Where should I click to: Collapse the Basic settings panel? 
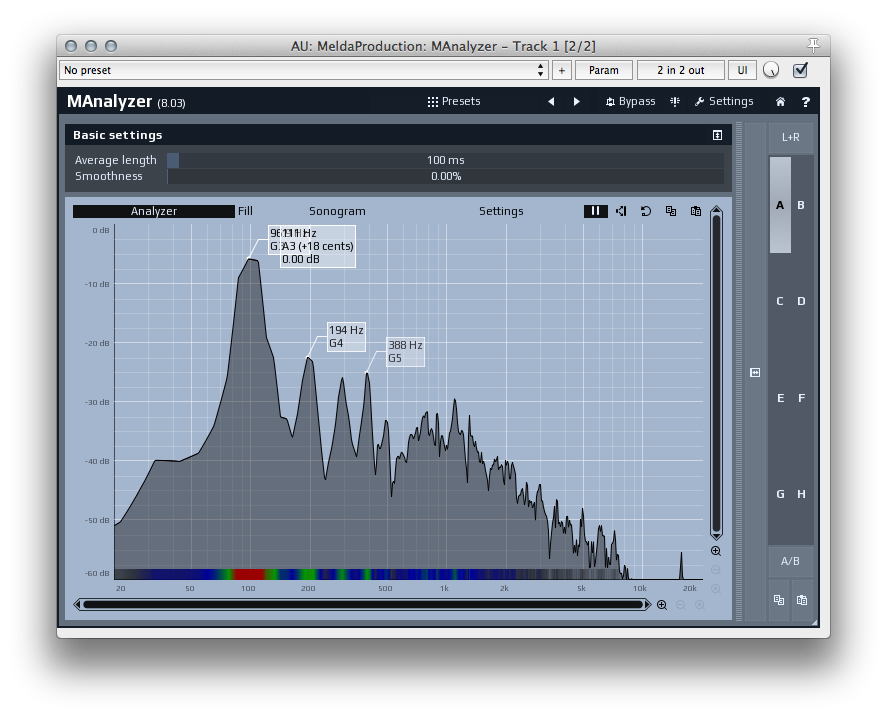click(717, 135)
